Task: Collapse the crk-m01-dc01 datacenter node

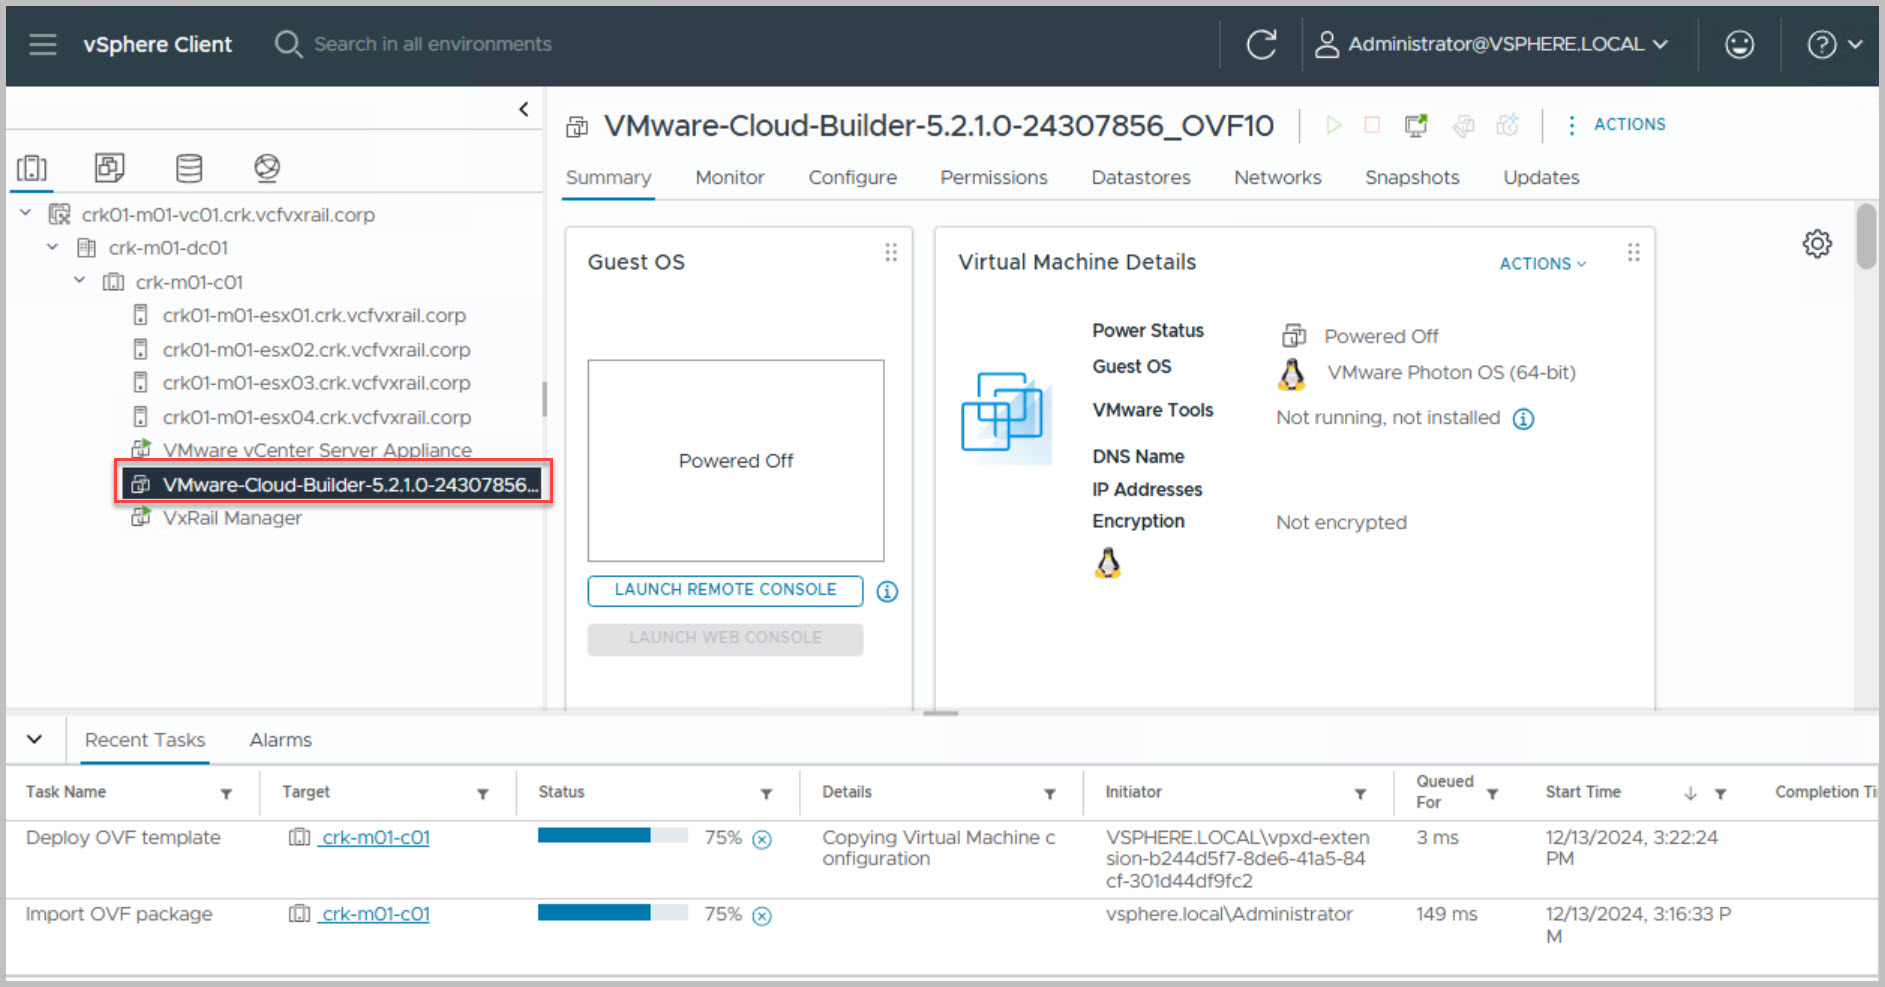Action: pyautogui.click(x=53, y=247)
